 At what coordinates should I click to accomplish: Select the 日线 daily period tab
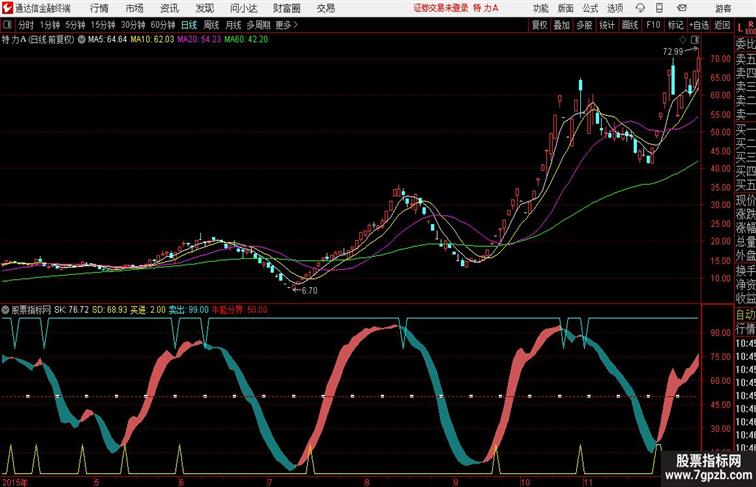(189, 25)
